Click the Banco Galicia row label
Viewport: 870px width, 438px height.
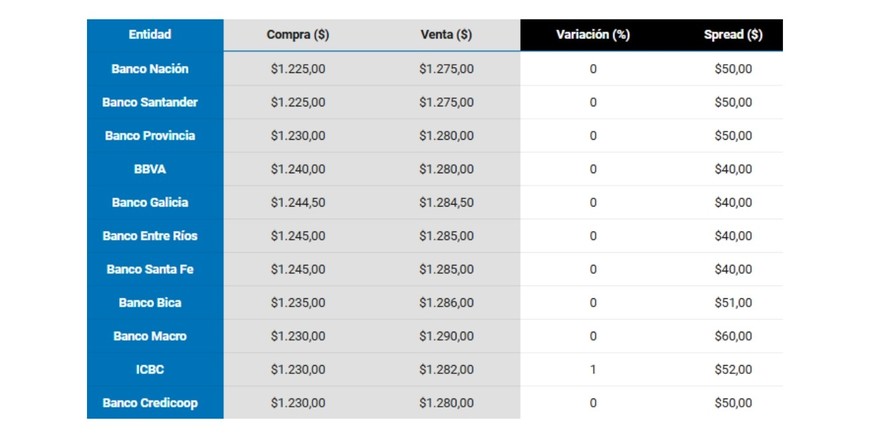150,202
